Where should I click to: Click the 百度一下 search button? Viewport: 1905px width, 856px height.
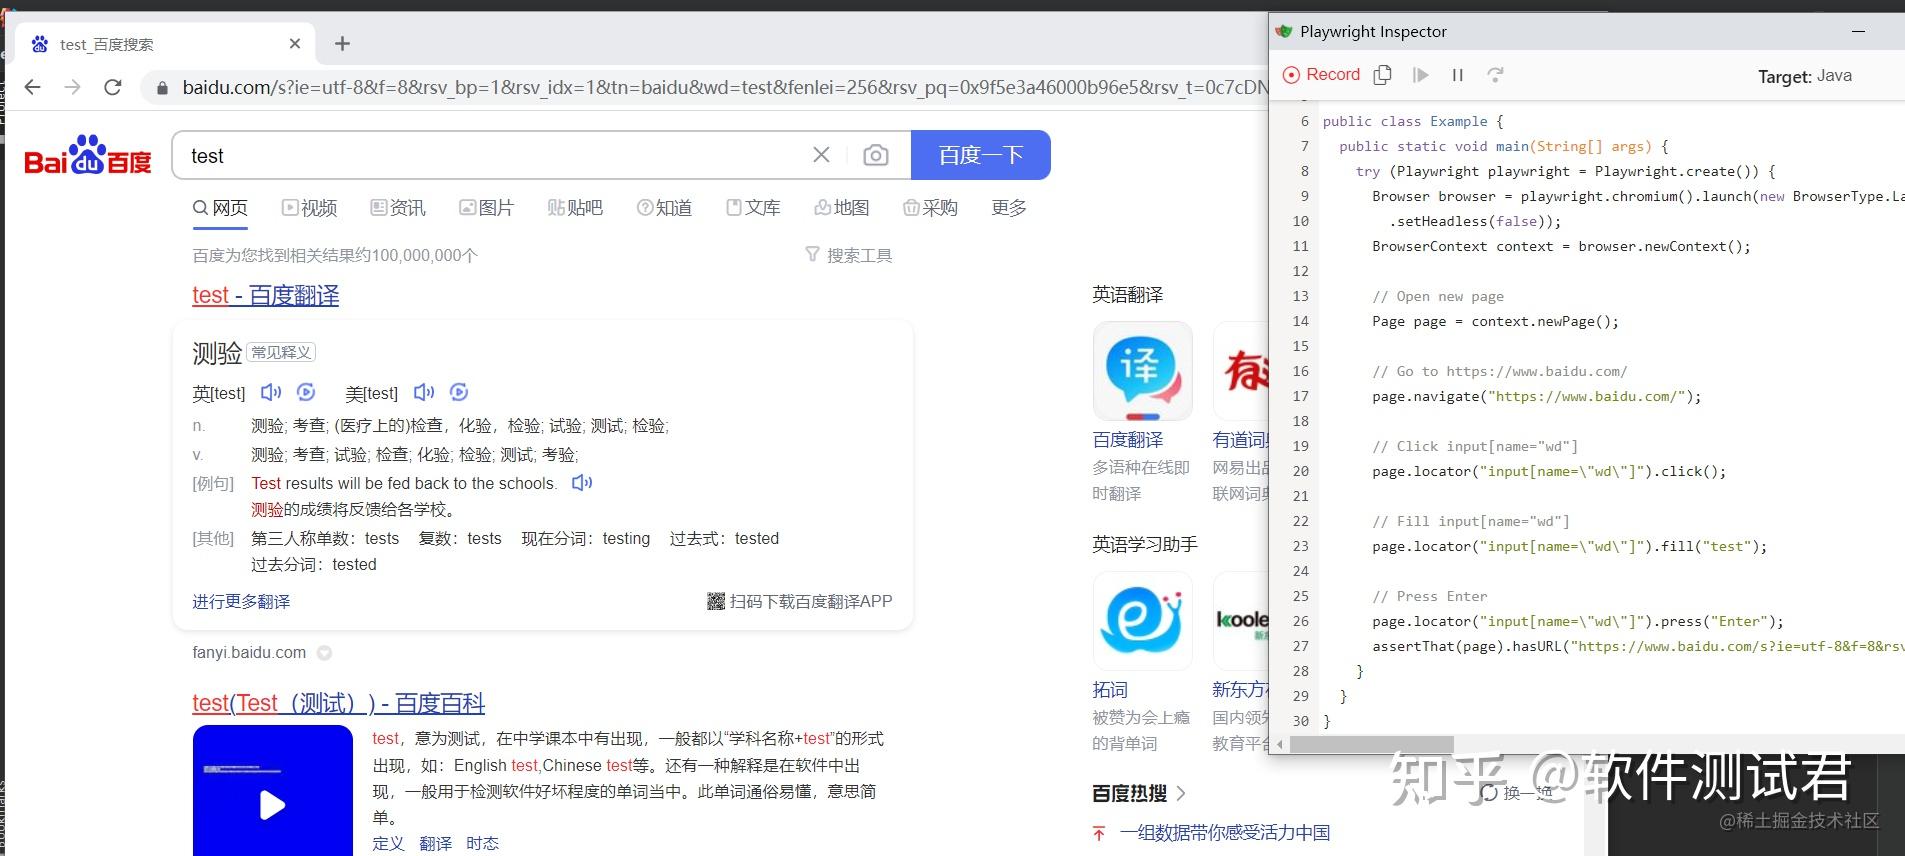[x=980, y=155]
